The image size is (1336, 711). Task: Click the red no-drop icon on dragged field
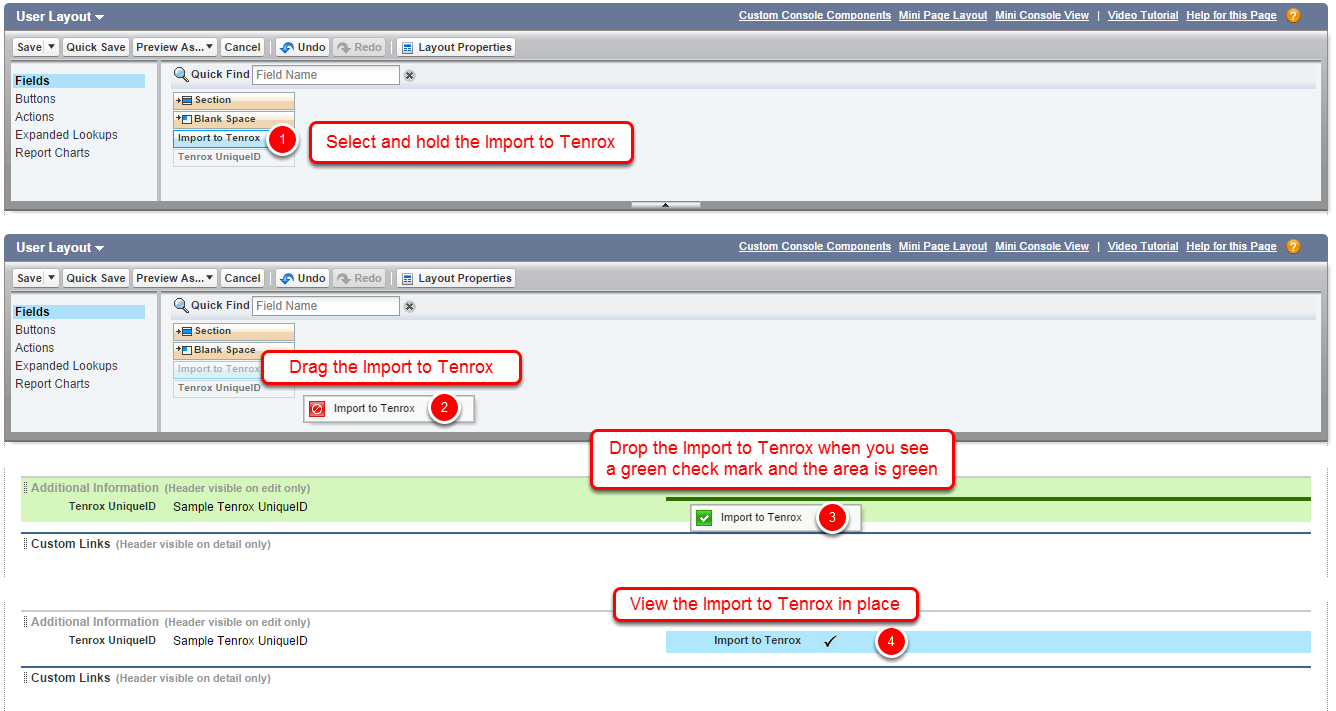(x=317, y=409)
